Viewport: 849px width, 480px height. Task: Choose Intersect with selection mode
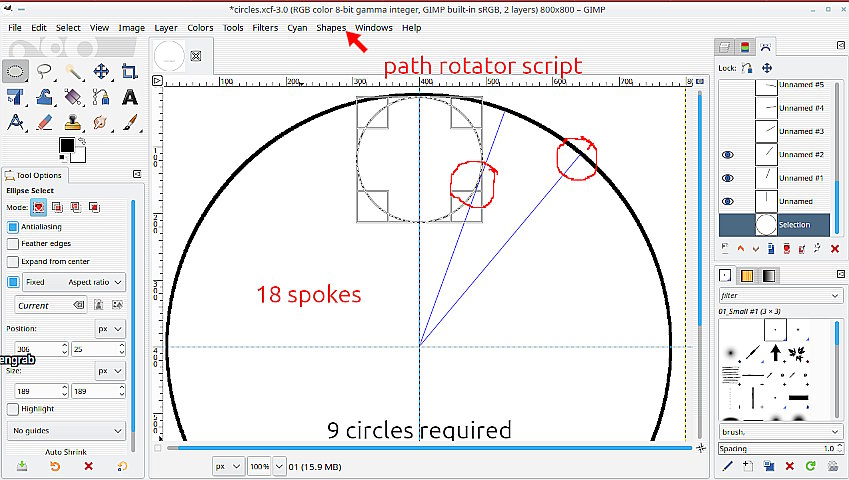click(94, 207)
